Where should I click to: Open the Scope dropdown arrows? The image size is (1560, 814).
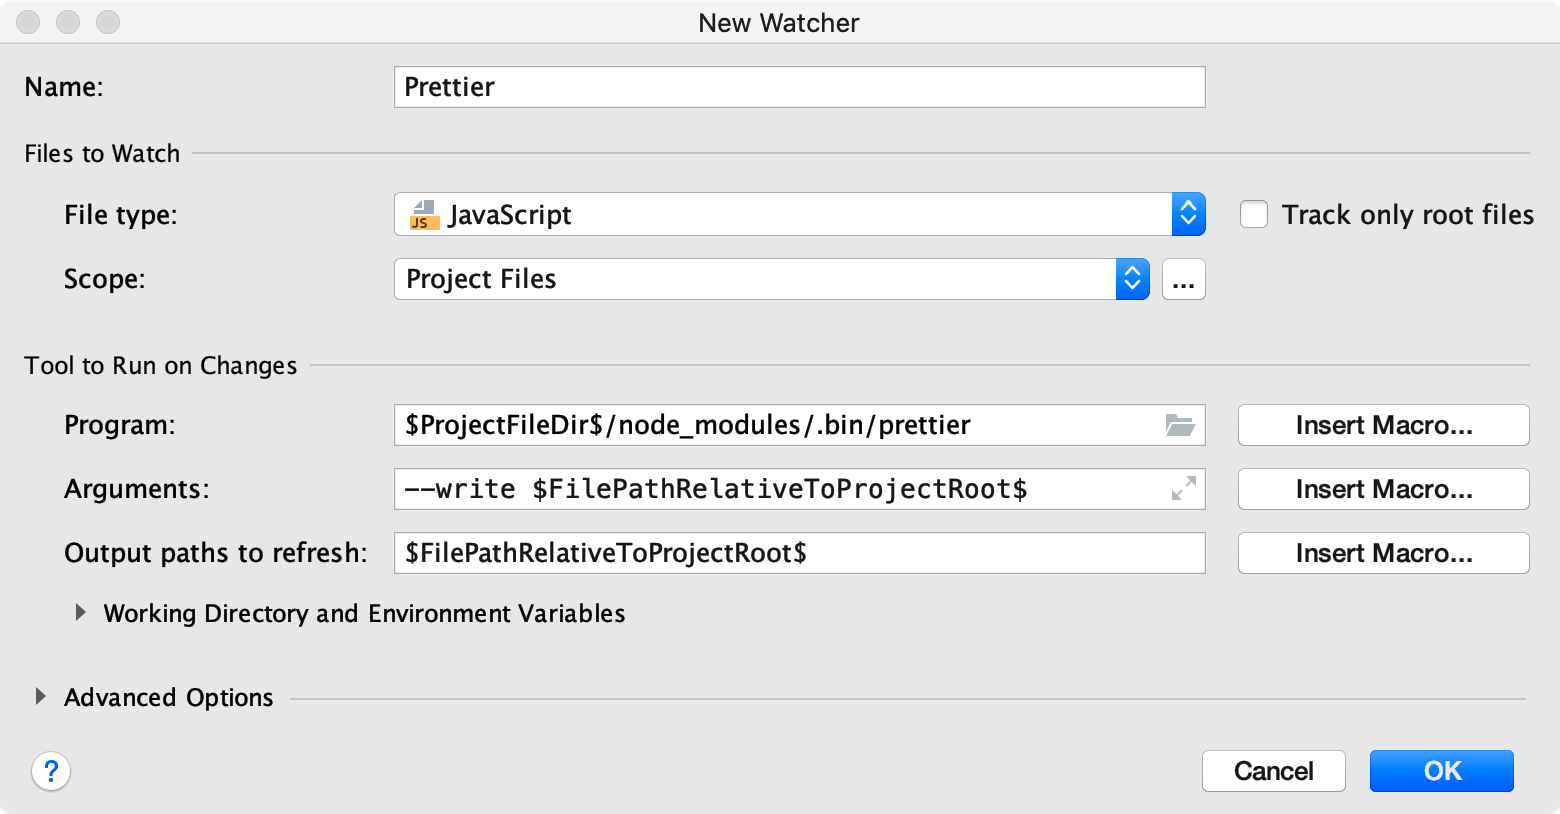[x=1132, y=279]
